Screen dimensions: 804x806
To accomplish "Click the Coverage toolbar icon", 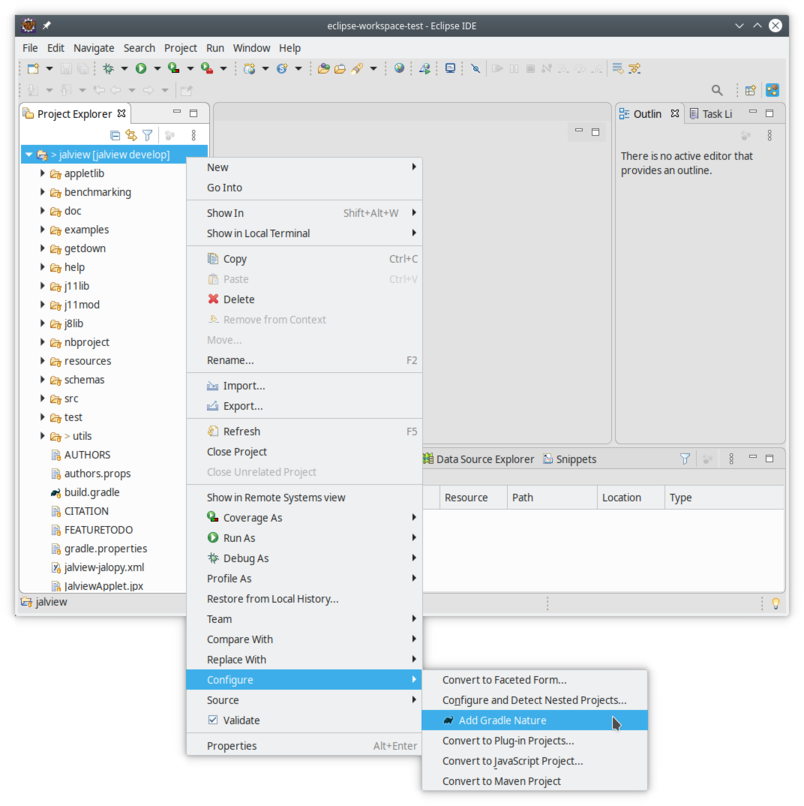I will click(174, 68).
